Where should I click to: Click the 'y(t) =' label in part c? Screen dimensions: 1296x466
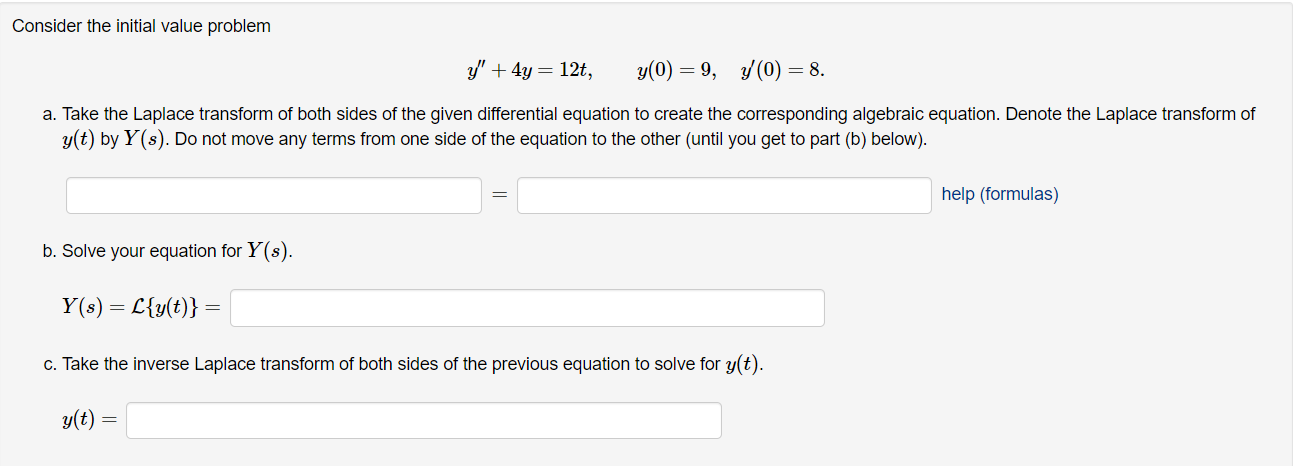[x=89, y=421]
